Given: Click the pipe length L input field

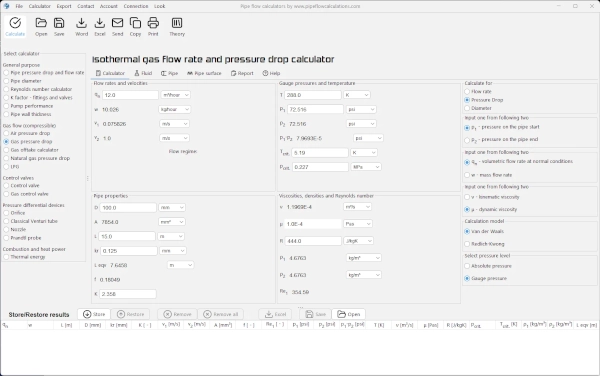Looking at the screenshot, I should point(127,236).
